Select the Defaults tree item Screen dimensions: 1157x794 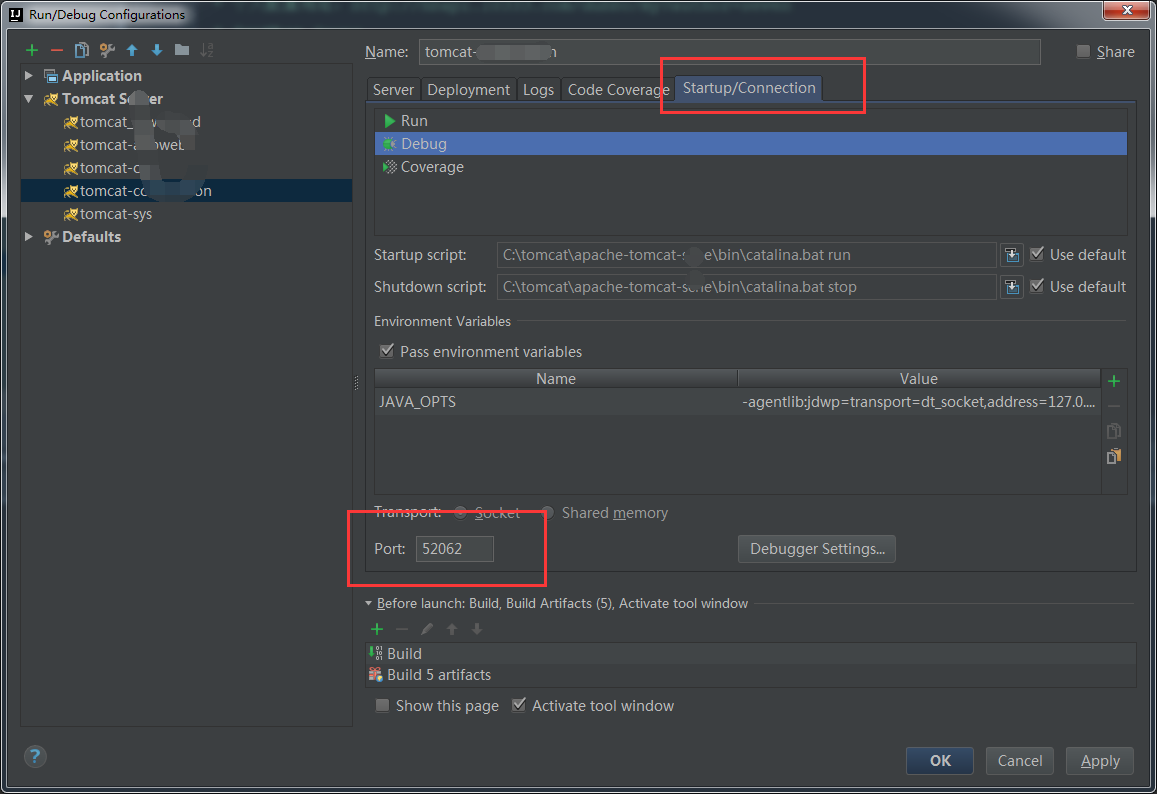point(91,236)
